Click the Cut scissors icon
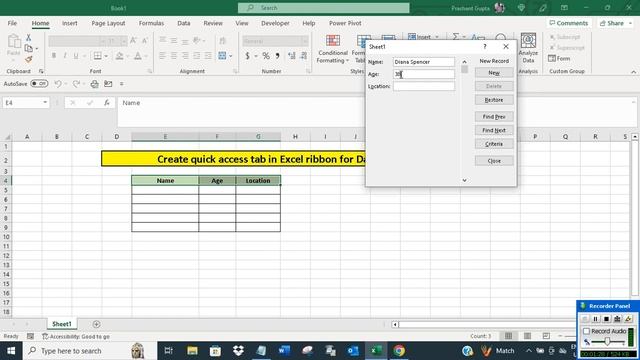This screenshot has height=360, width=640. tap(28, 38)
